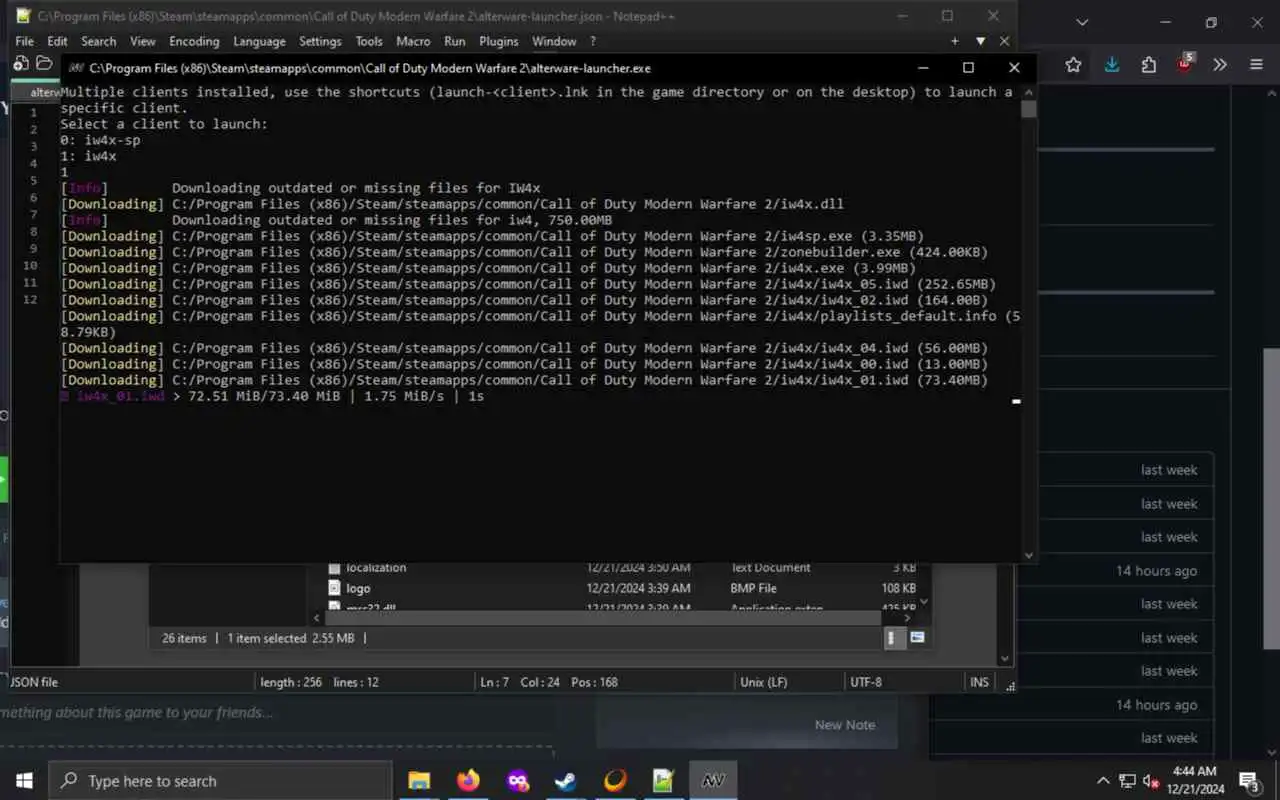Switch File Explorer to details view

tap(895, 638)
